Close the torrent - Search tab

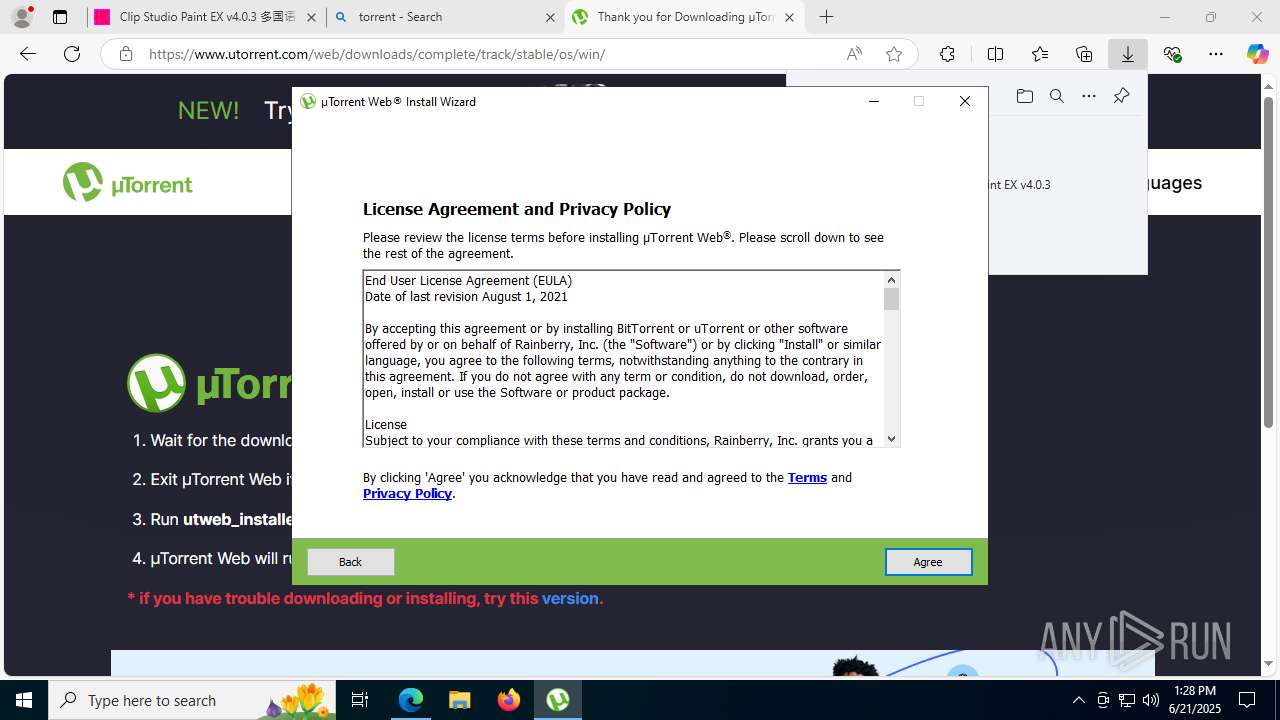point(550,17)
